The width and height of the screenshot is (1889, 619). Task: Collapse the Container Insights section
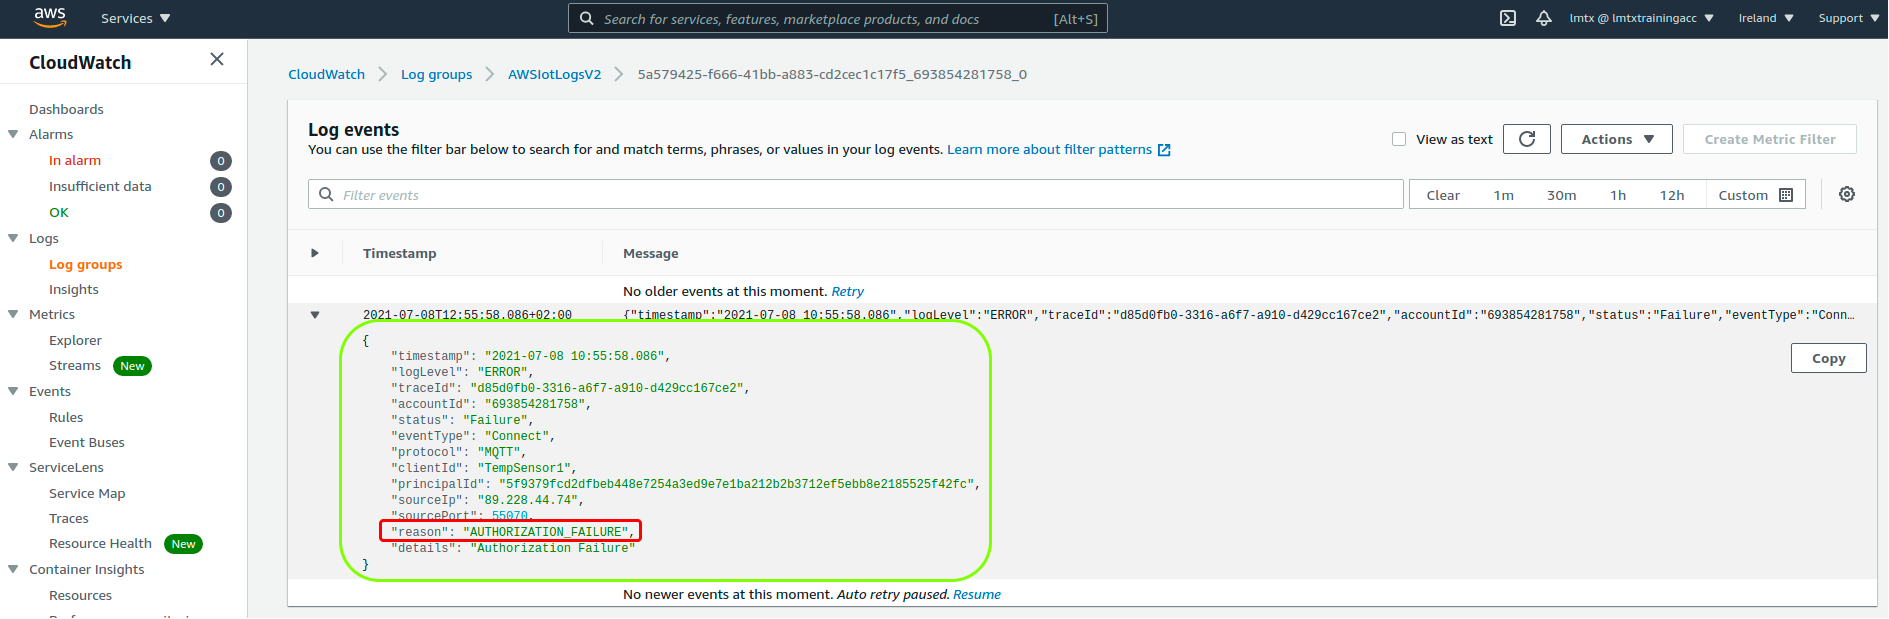coord(13,569)
